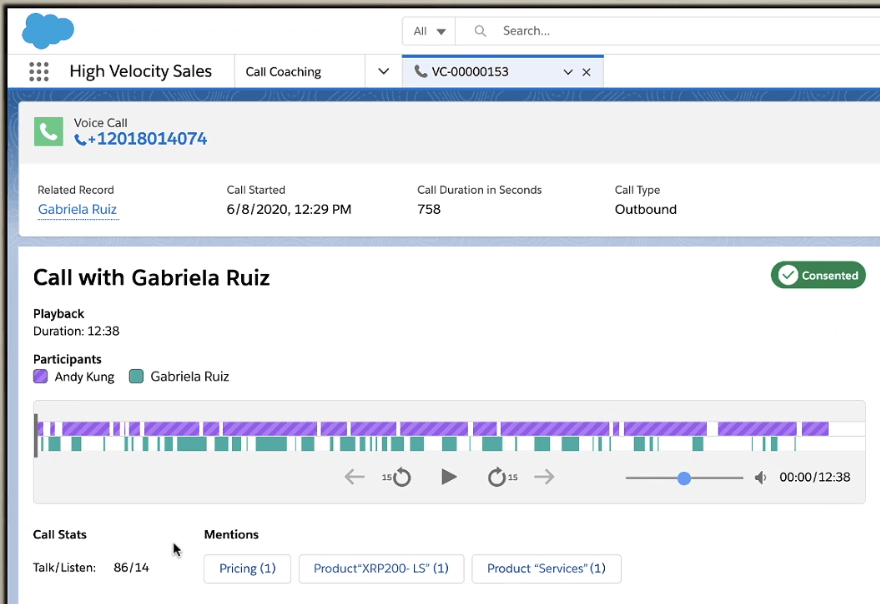Click the Call with Gabriela Ruiz heading
The image size is (880, 604).
tap(152, 278)
